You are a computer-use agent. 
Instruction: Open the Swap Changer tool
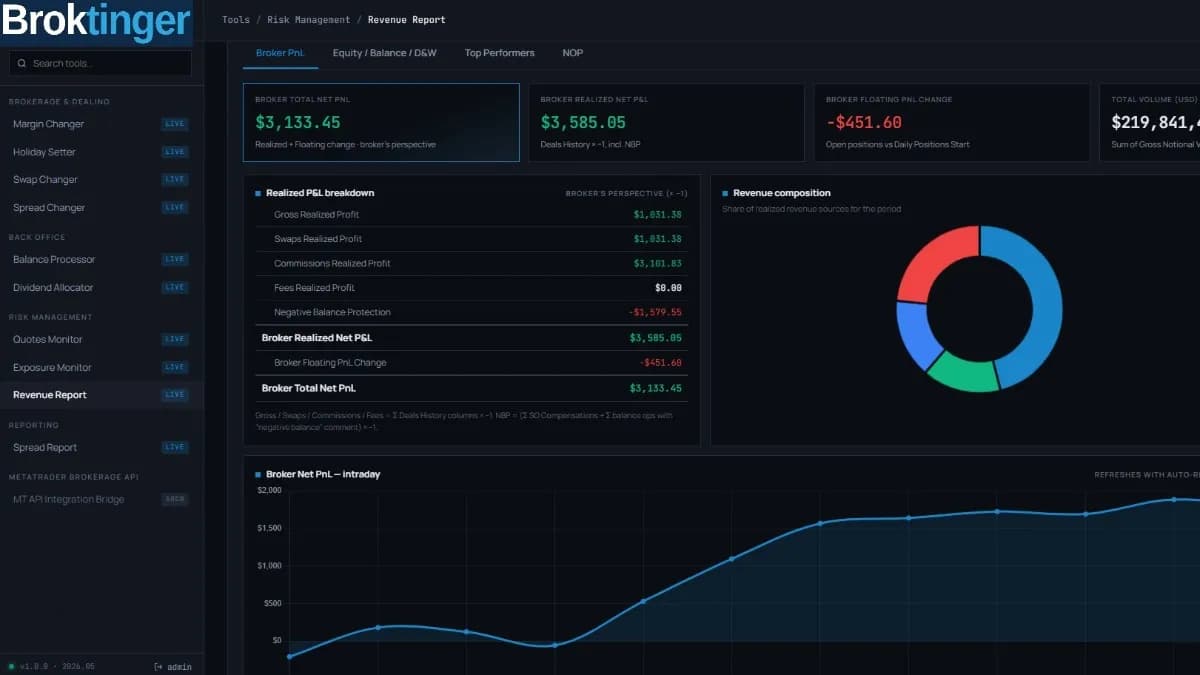tap(100, 180)
